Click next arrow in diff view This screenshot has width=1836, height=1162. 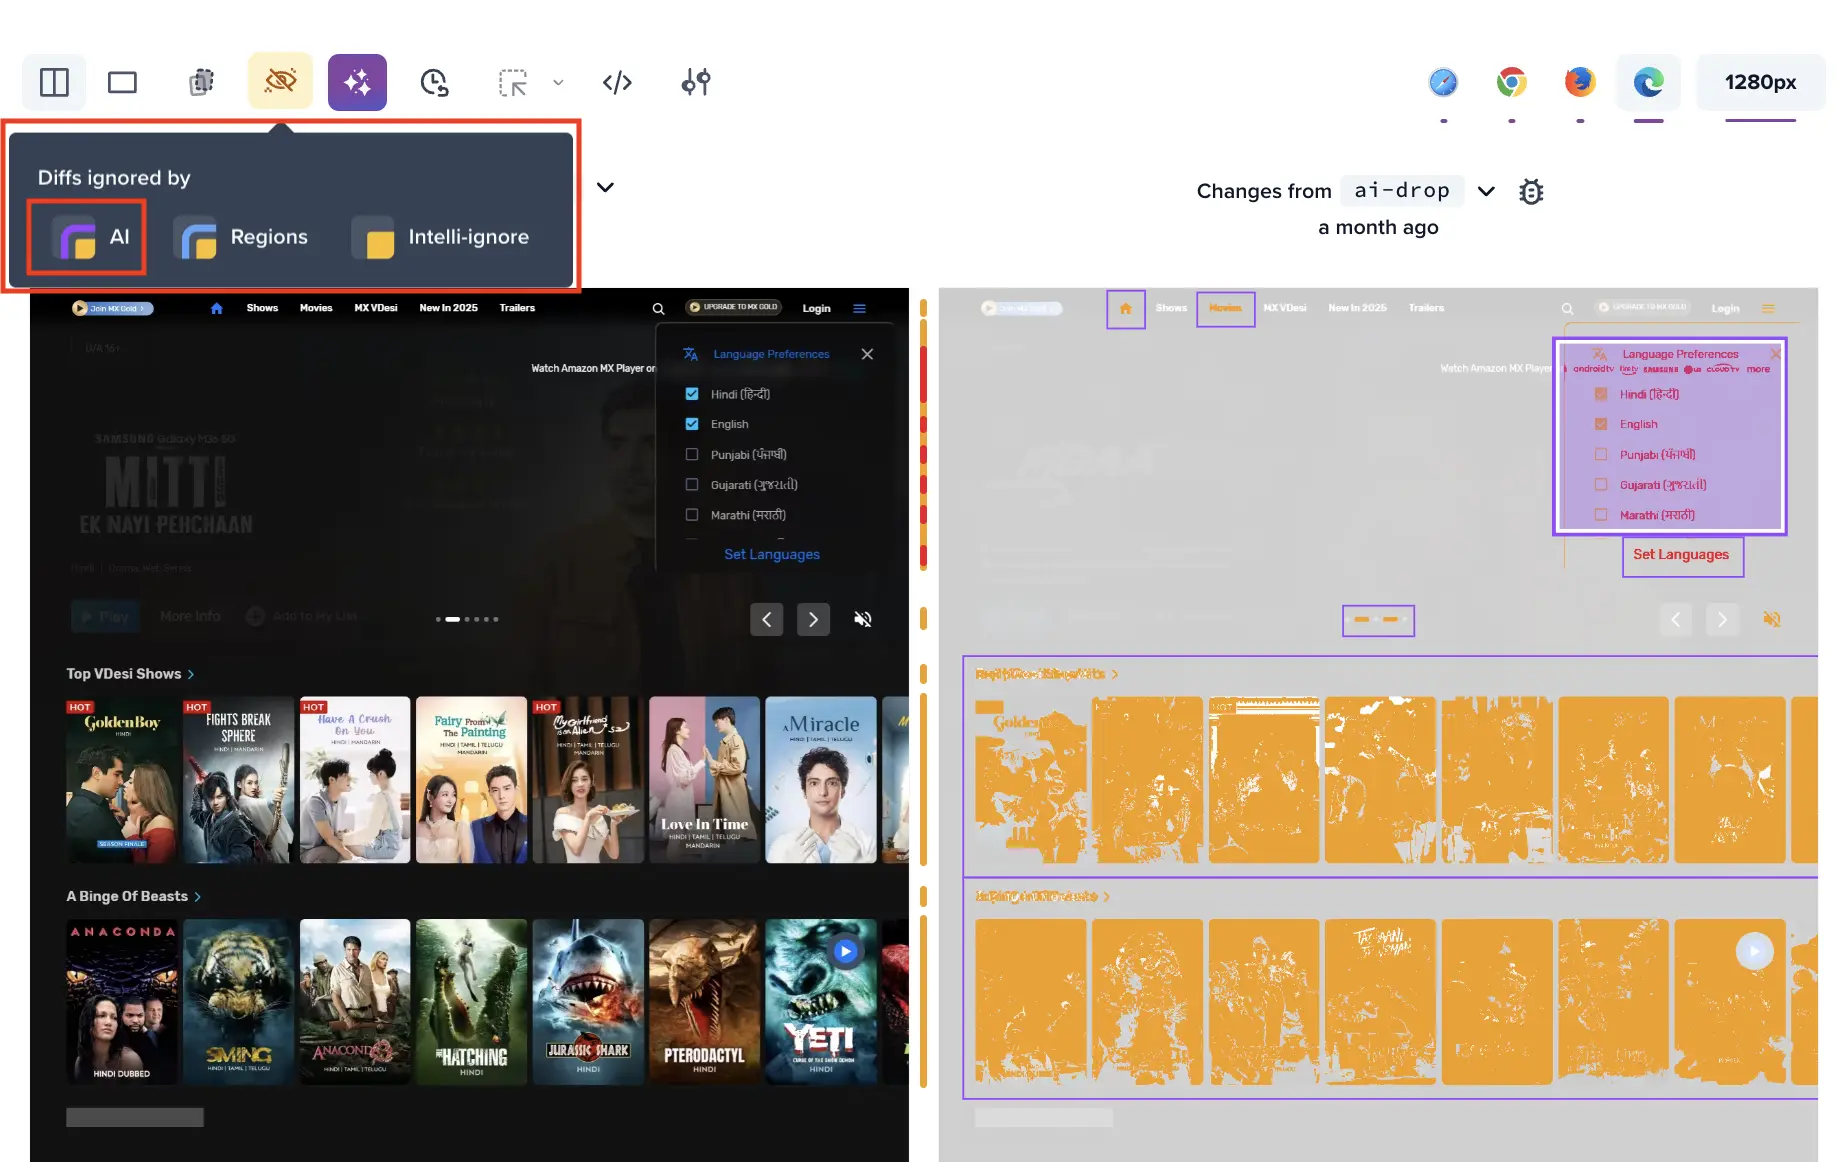tap(1722, 619)
